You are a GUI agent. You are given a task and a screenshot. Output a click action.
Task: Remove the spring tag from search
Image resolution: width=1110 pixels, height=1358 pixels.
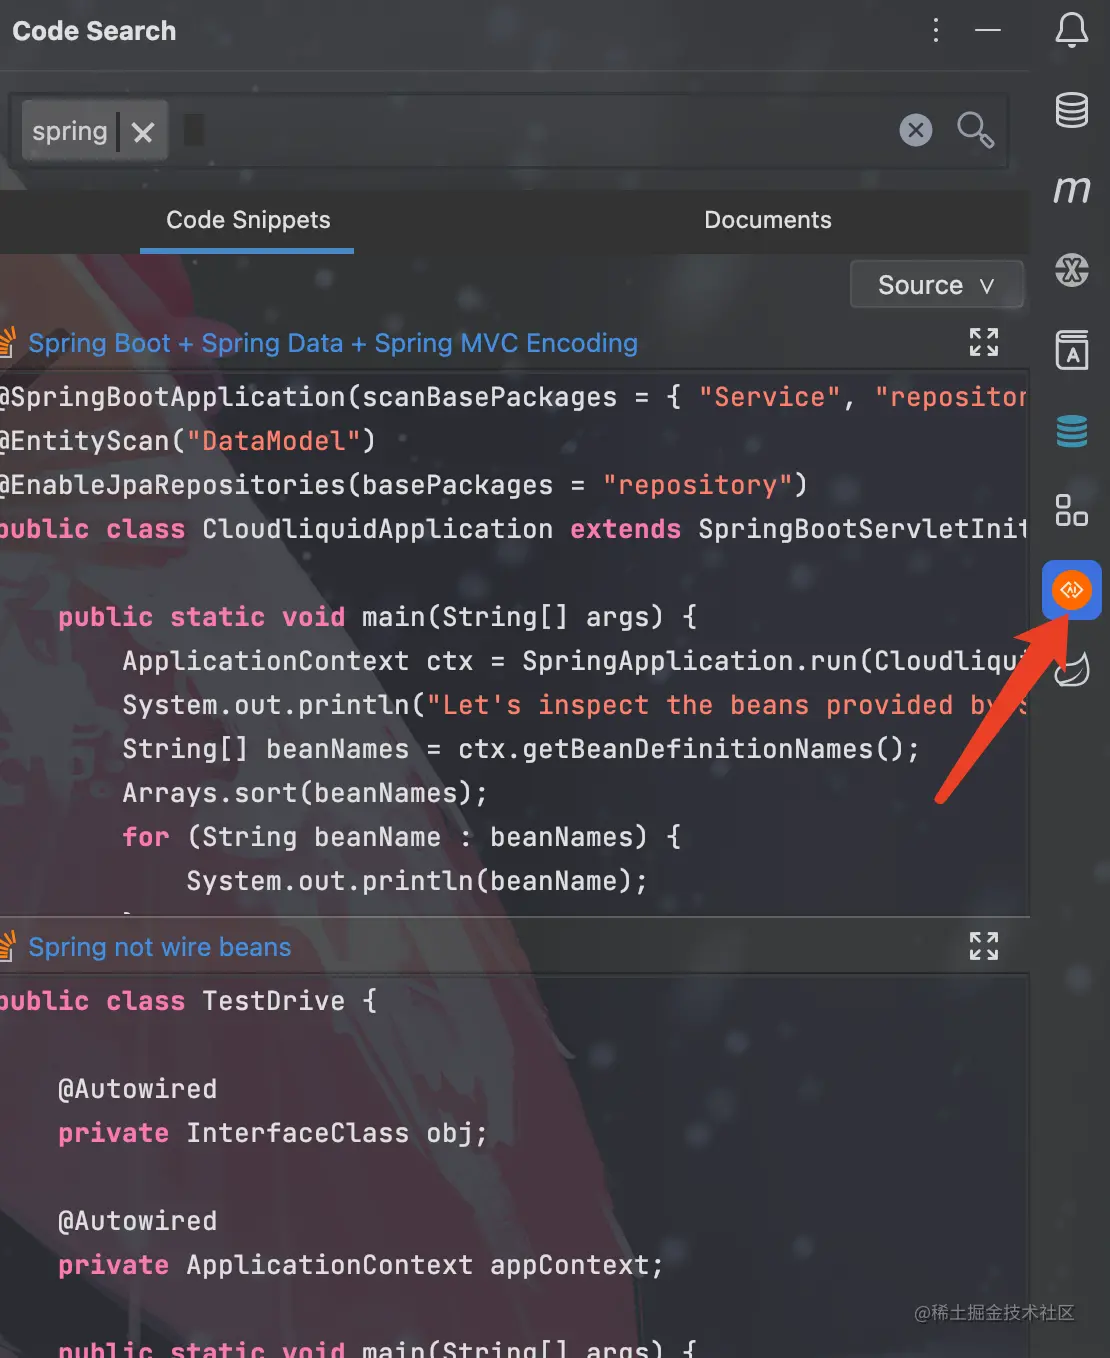point(143,132)
